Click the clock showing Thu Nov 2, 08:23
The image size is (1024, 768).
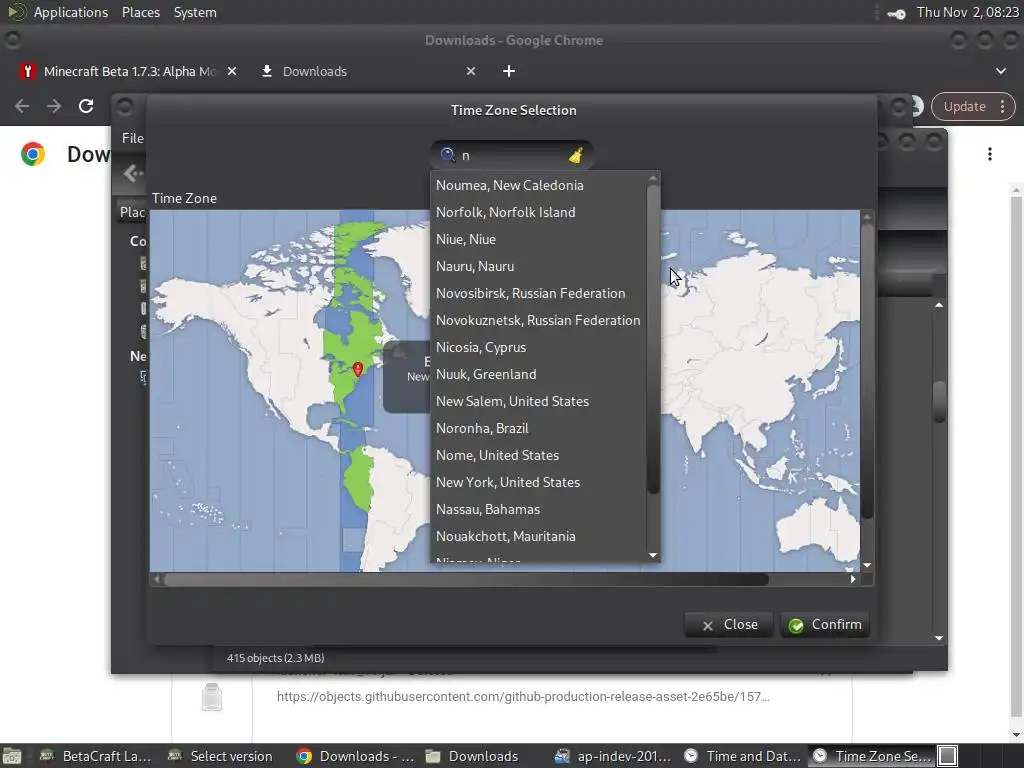tap(967, 12)
